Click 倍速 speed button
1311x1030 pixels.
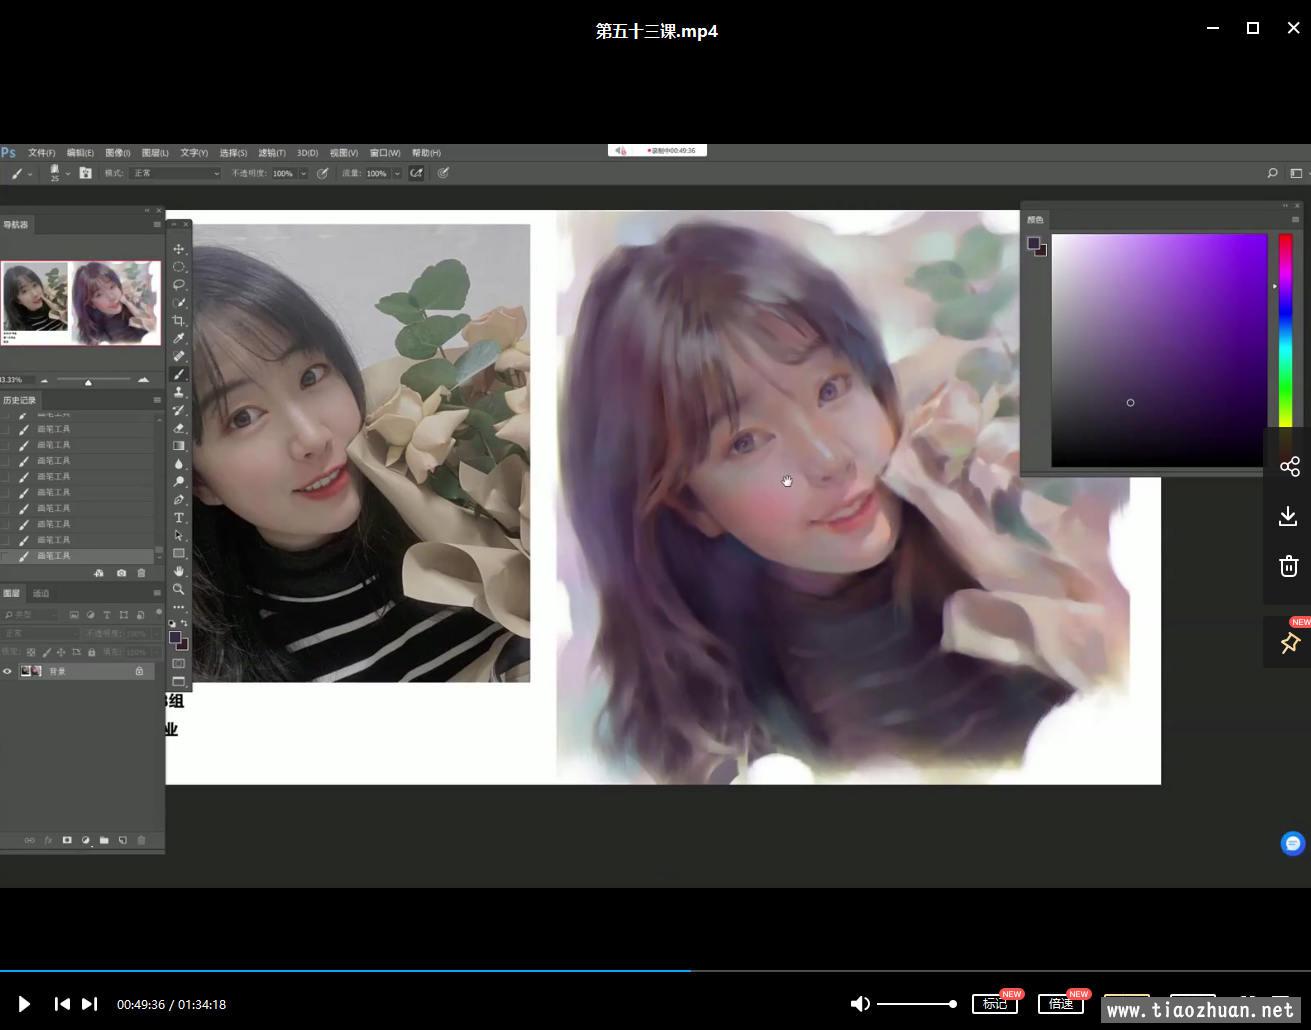[x=1061, y=1003]
